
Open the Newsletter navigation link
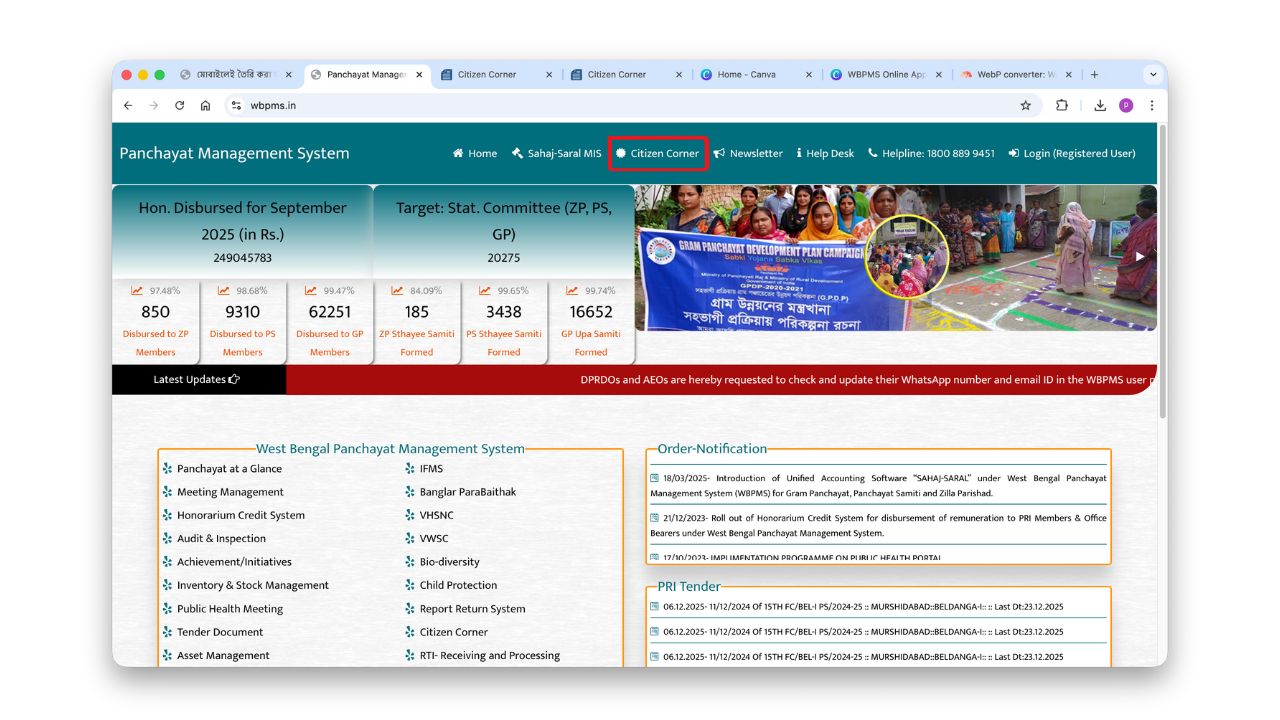tap(748, 154)
